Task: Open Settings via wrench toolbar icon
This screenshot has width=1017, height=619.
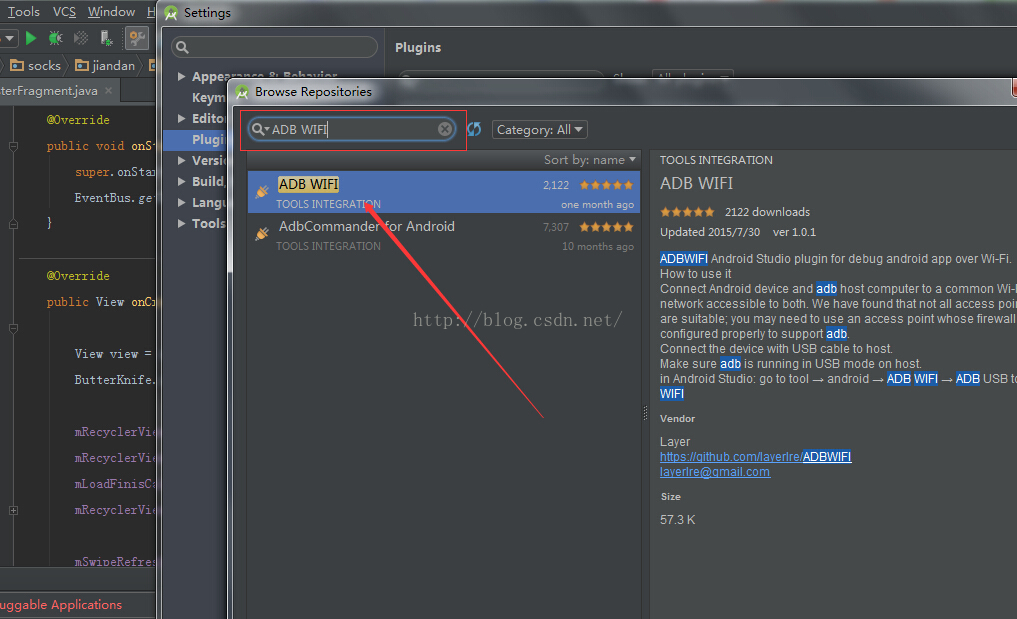Action: 137,38
